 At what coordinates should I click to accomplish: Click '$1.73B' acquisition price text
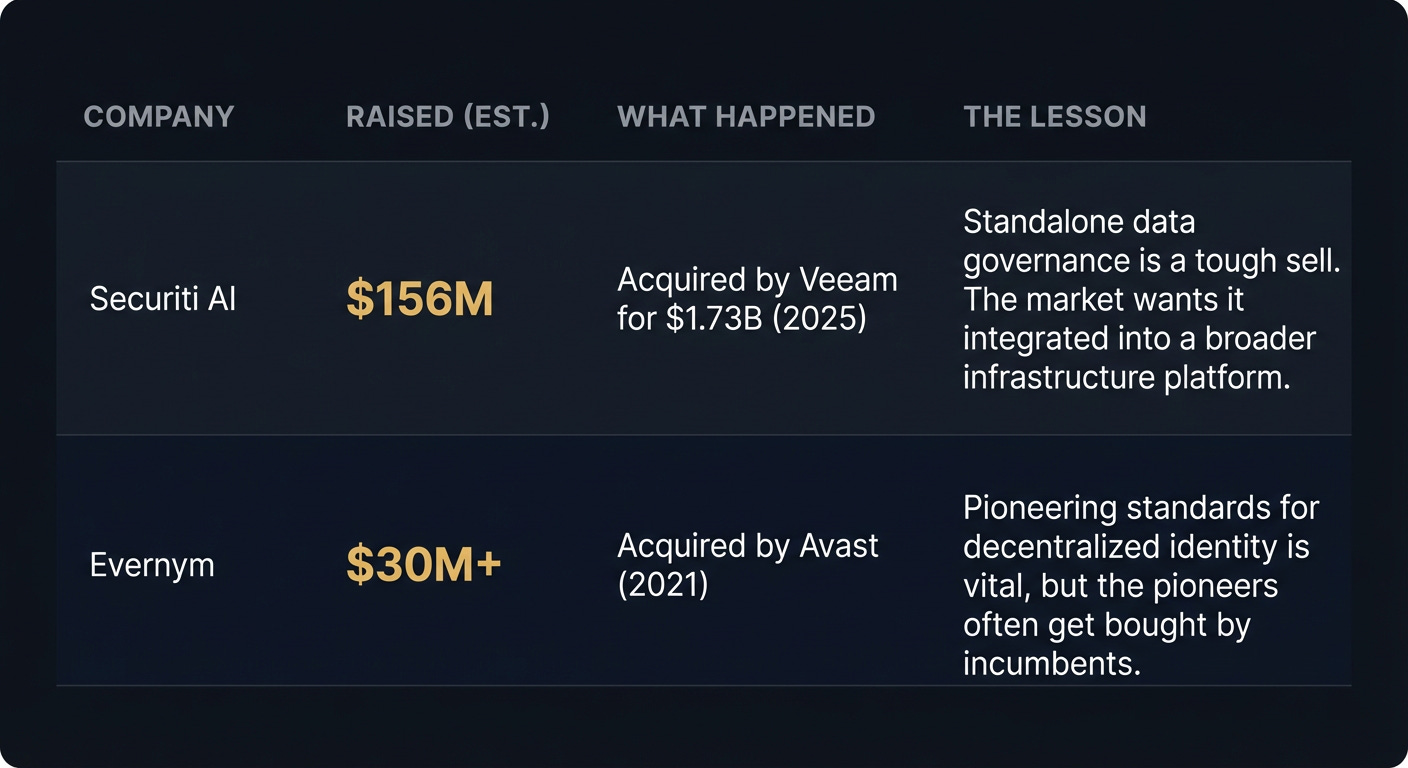[x=716, y=319]
